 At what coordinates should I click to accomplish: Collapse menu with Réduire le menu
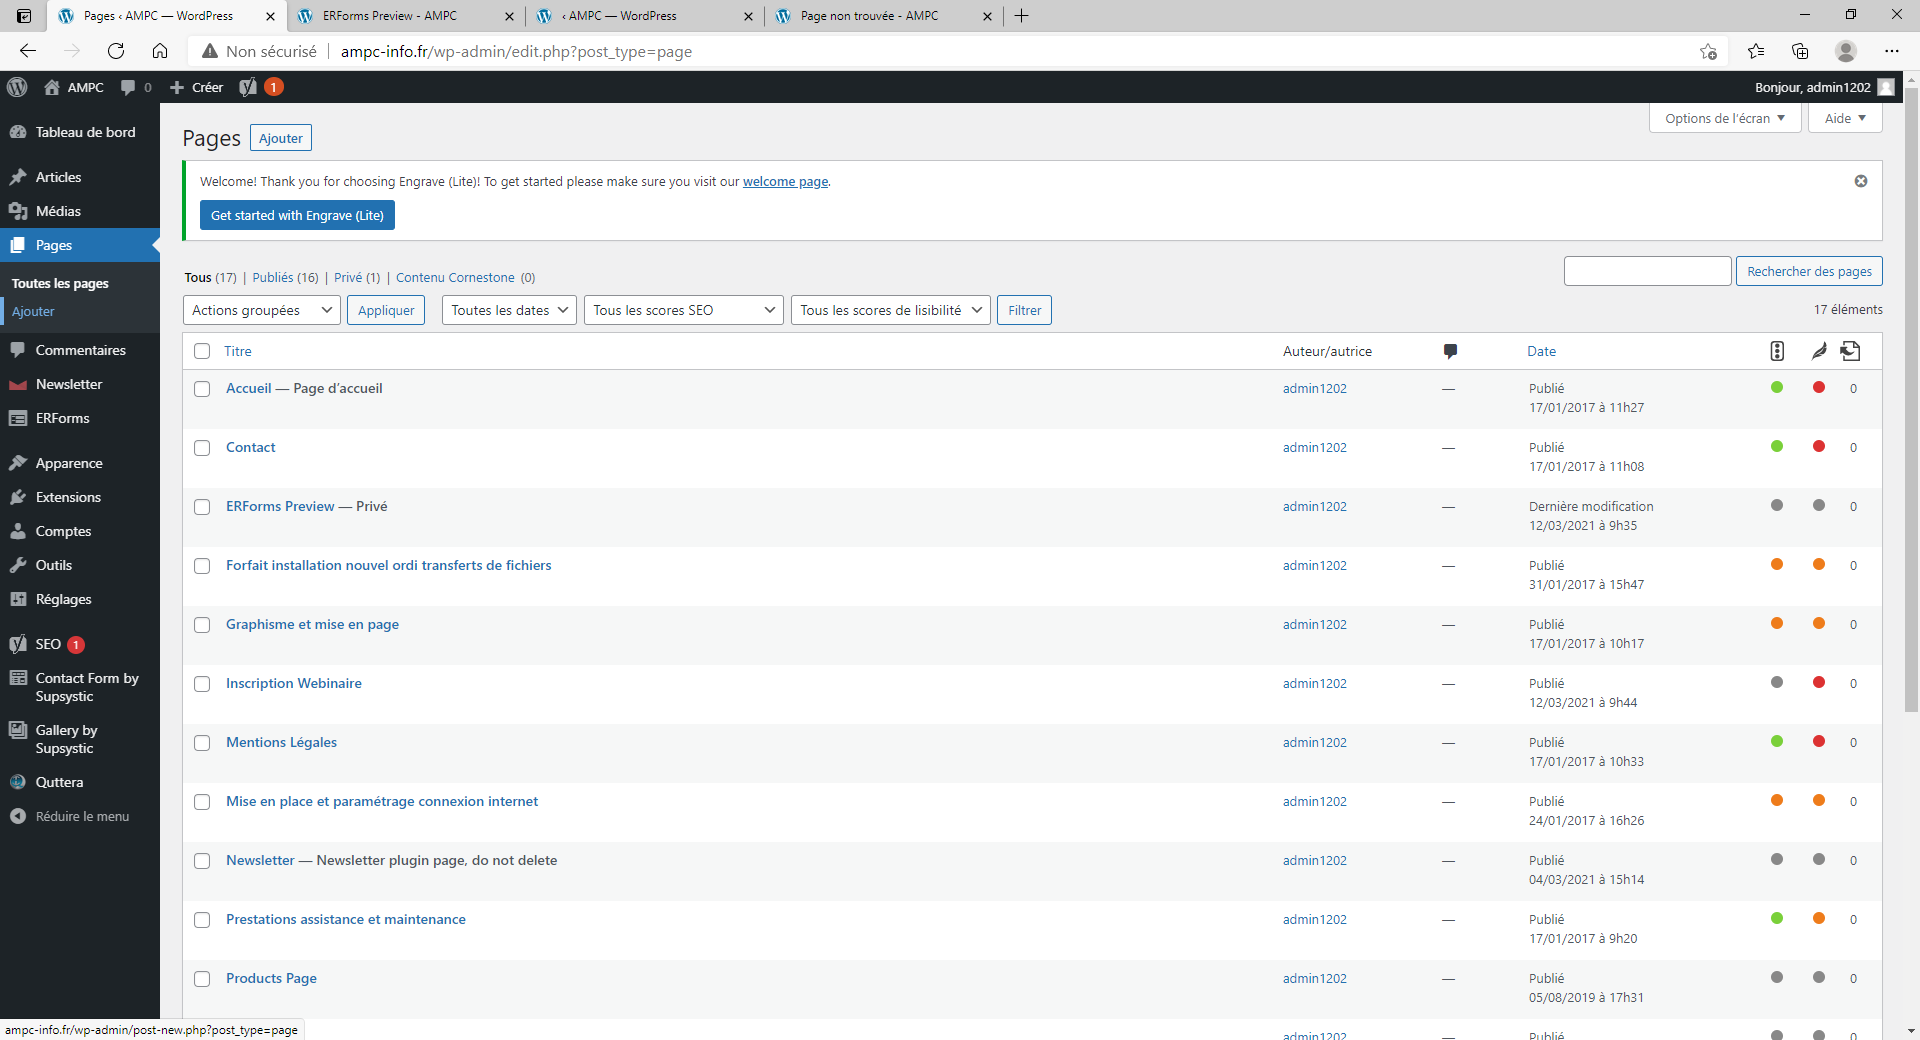pos(80,816)
